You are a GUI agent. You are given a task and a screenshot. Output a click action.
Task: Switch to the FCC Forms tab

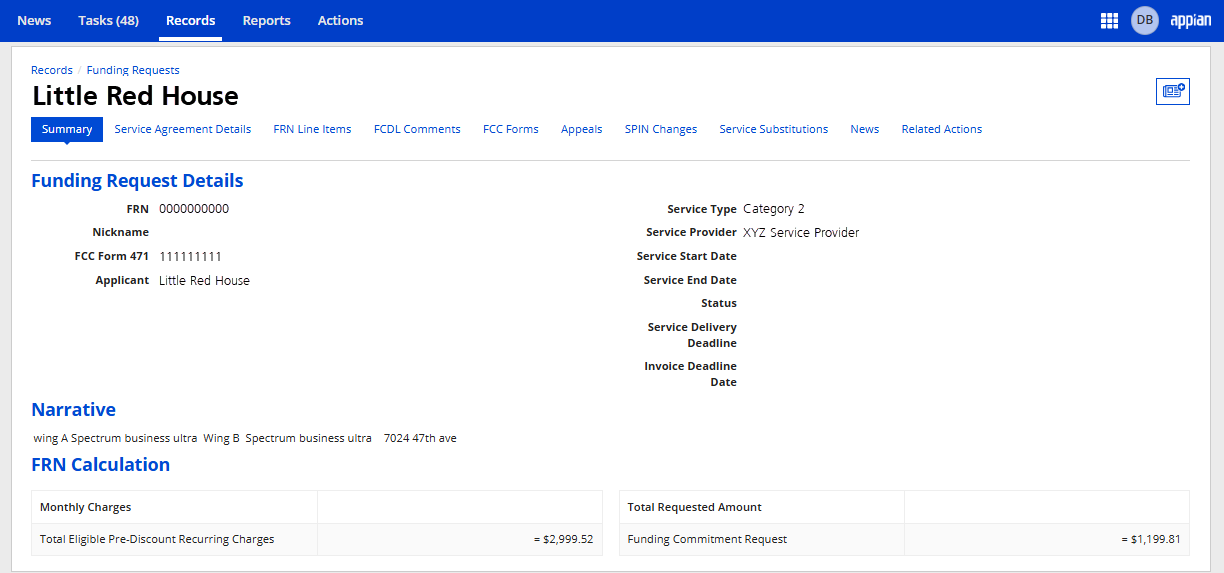click(x=511, y=129)
